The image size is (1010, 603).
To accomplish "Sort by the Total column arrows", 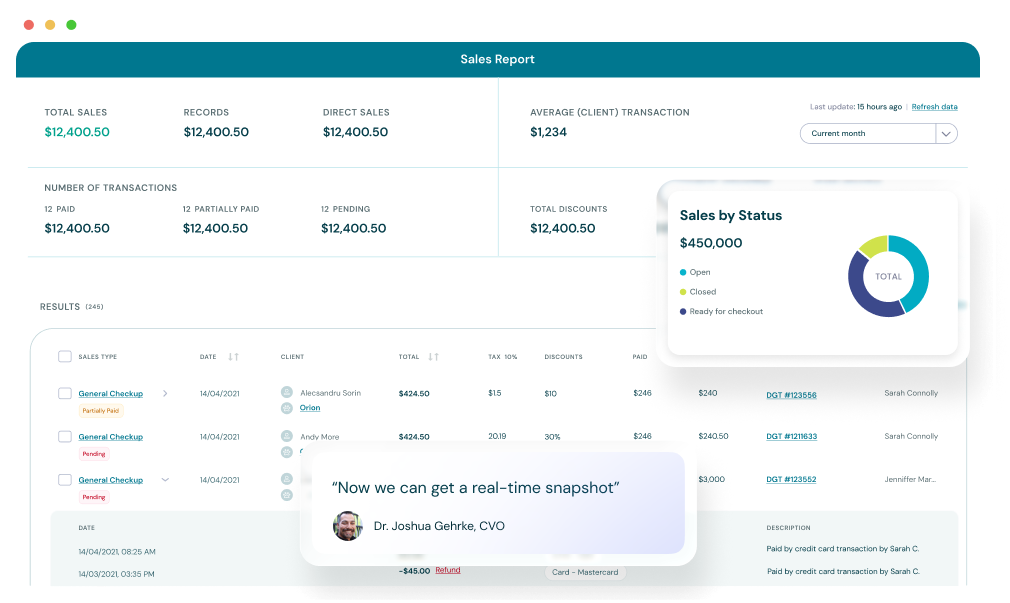I will [431, 356].
